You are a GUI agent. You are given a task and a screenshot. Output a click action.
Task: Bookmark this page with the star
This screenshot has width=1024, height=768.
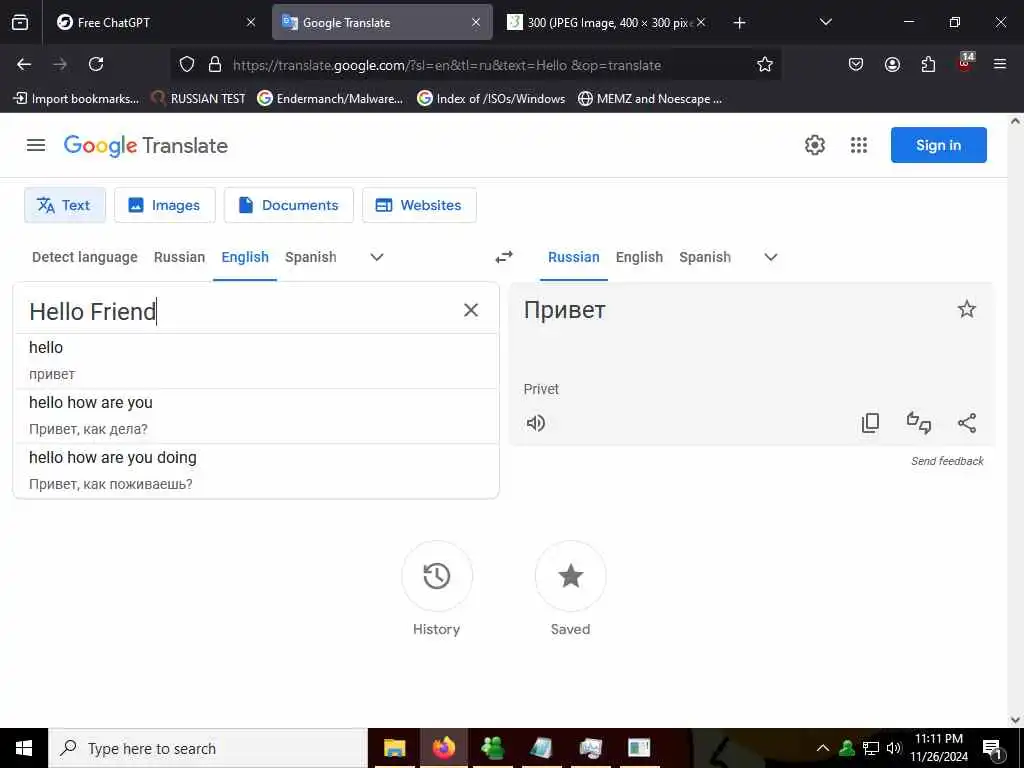click(x=765, y=64)
